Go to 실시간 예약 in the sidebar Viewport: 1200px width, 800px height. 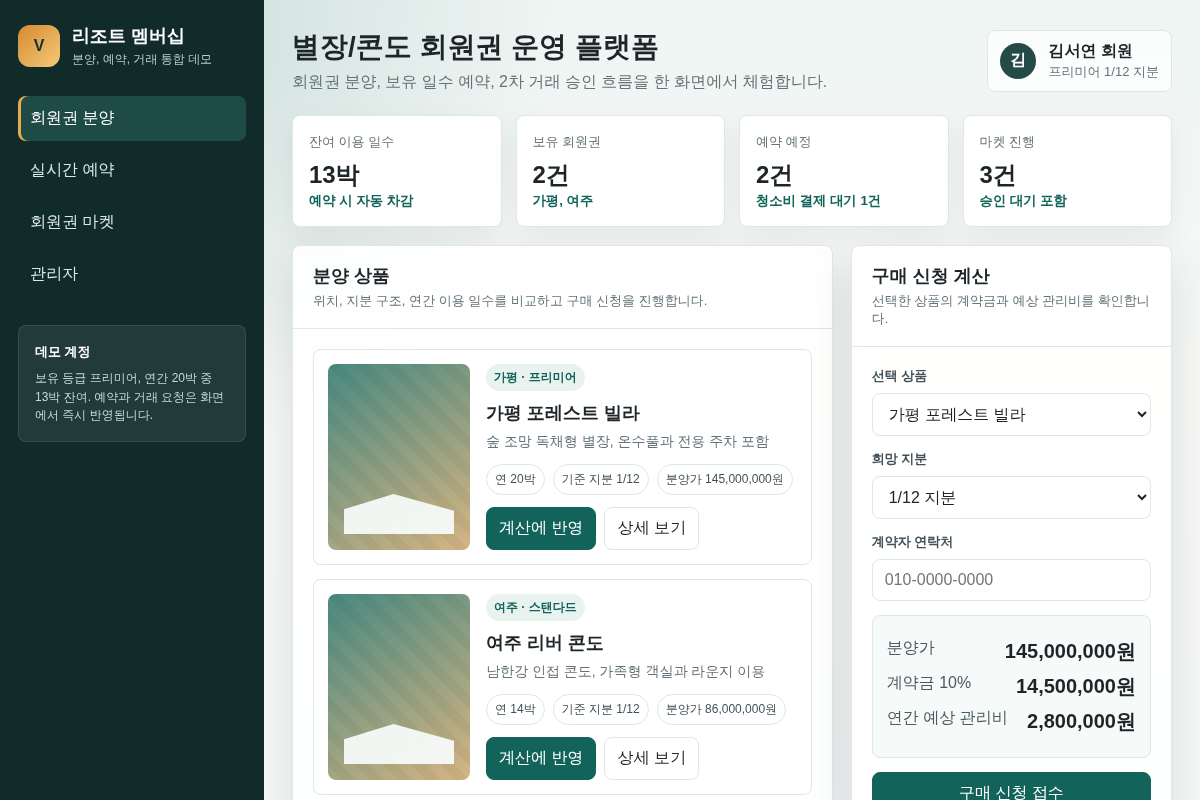[x=132, y=170]
